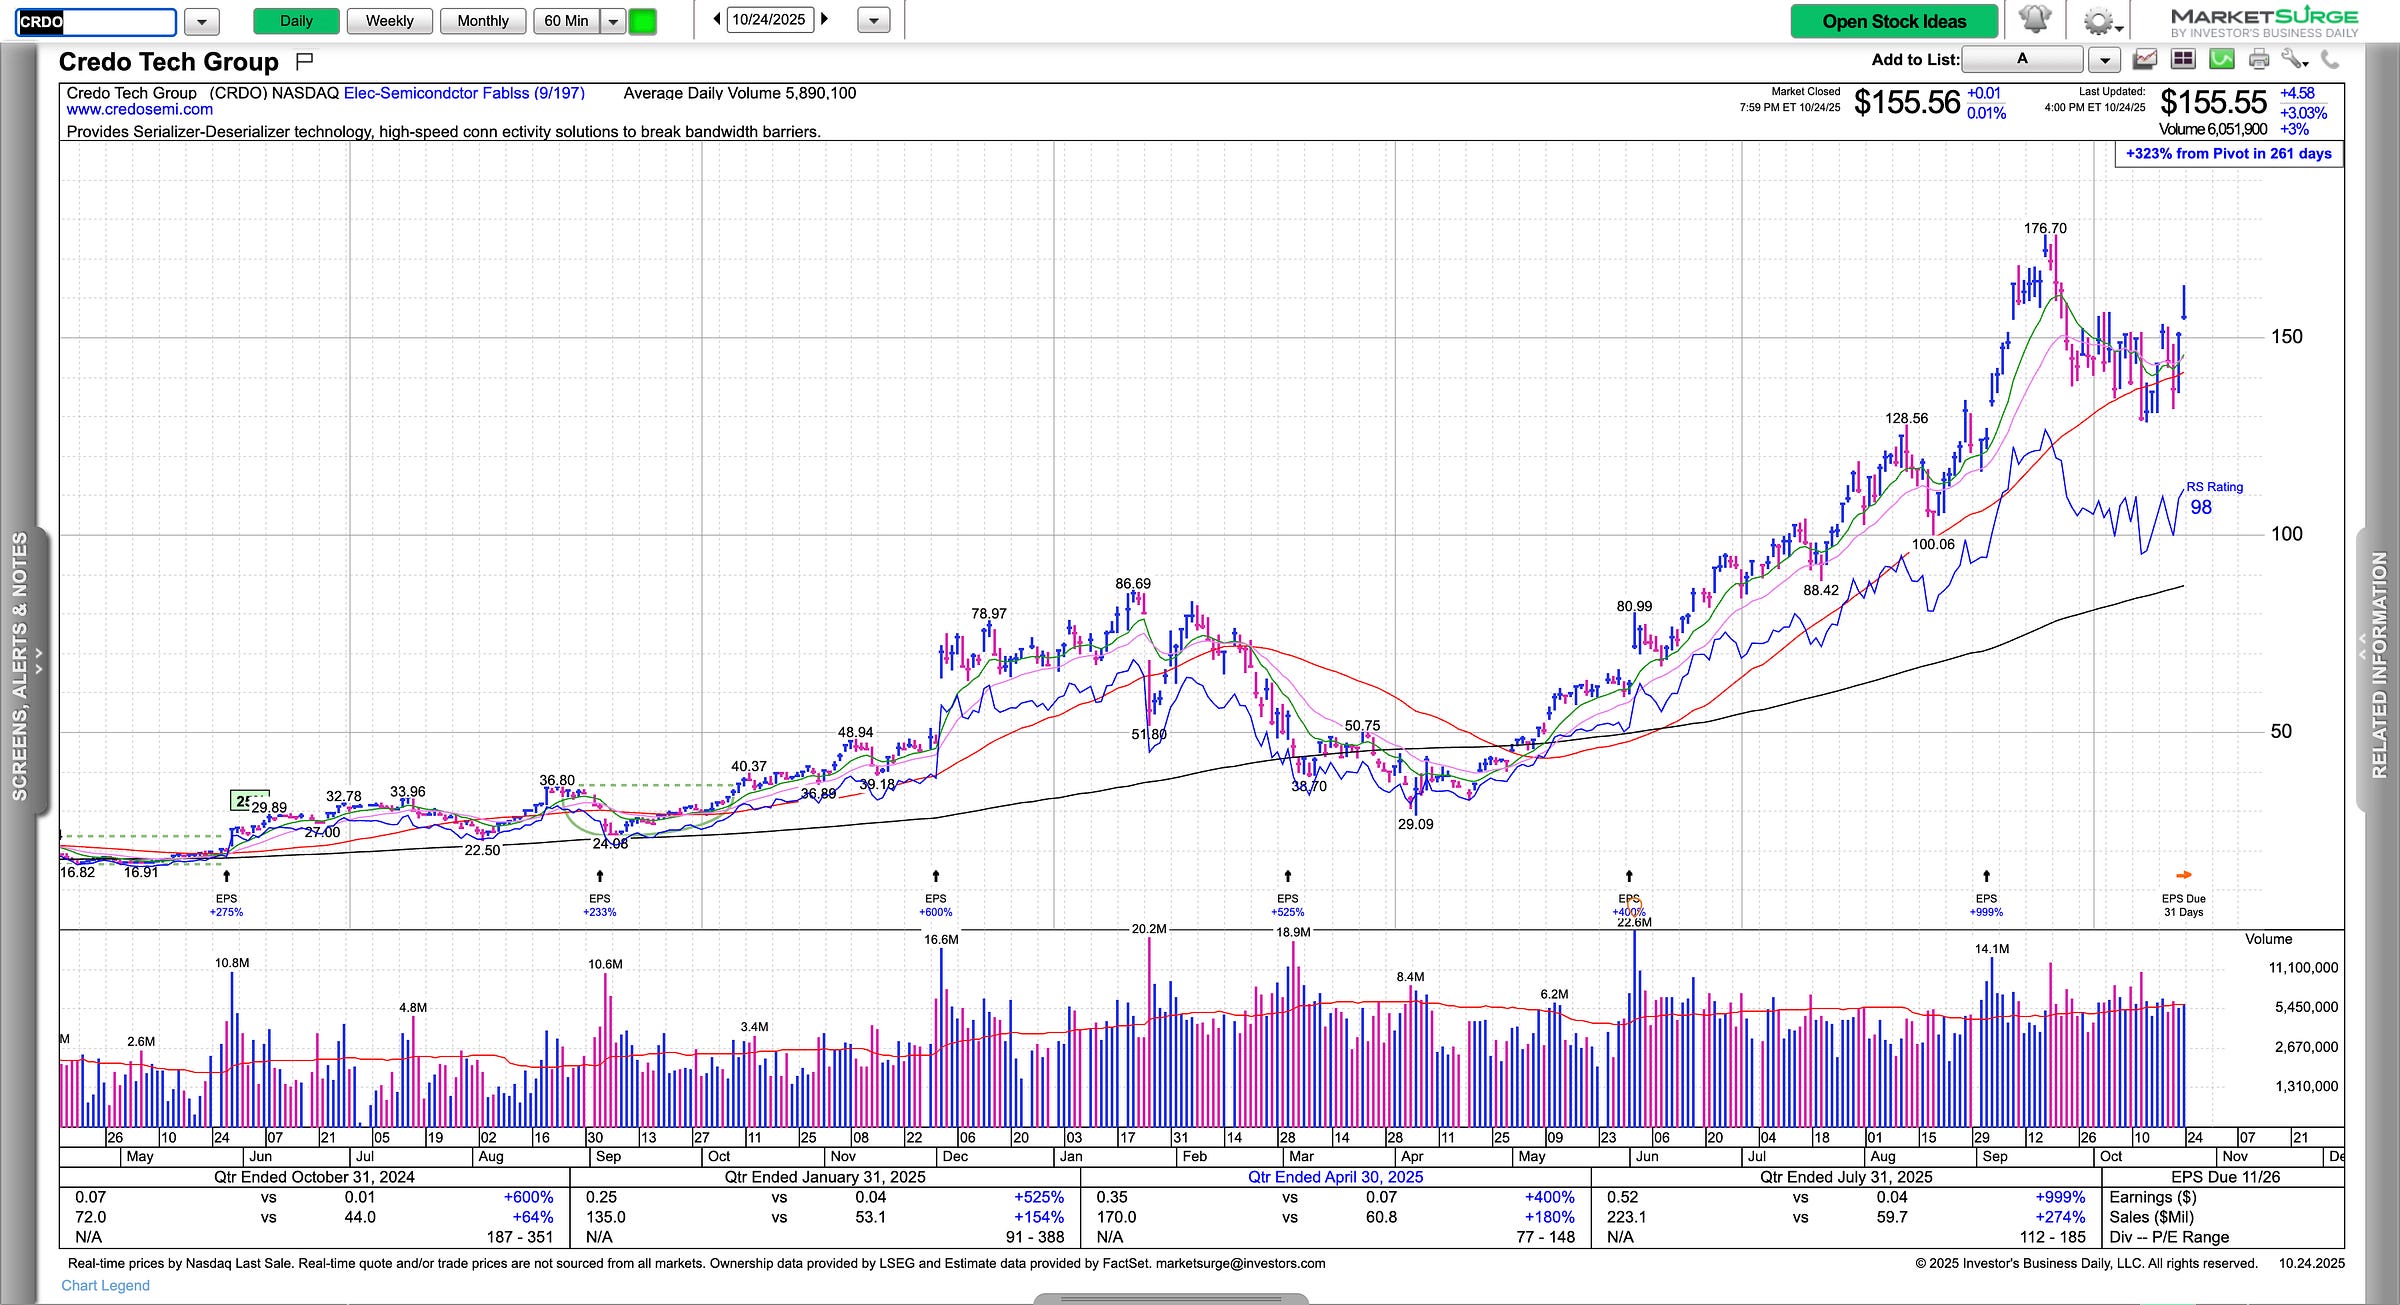The width and height of the screenshot is (2400, 1305).
Task: Open the multi-panel grid layout icon
Action: click(x=2183, y=60)
